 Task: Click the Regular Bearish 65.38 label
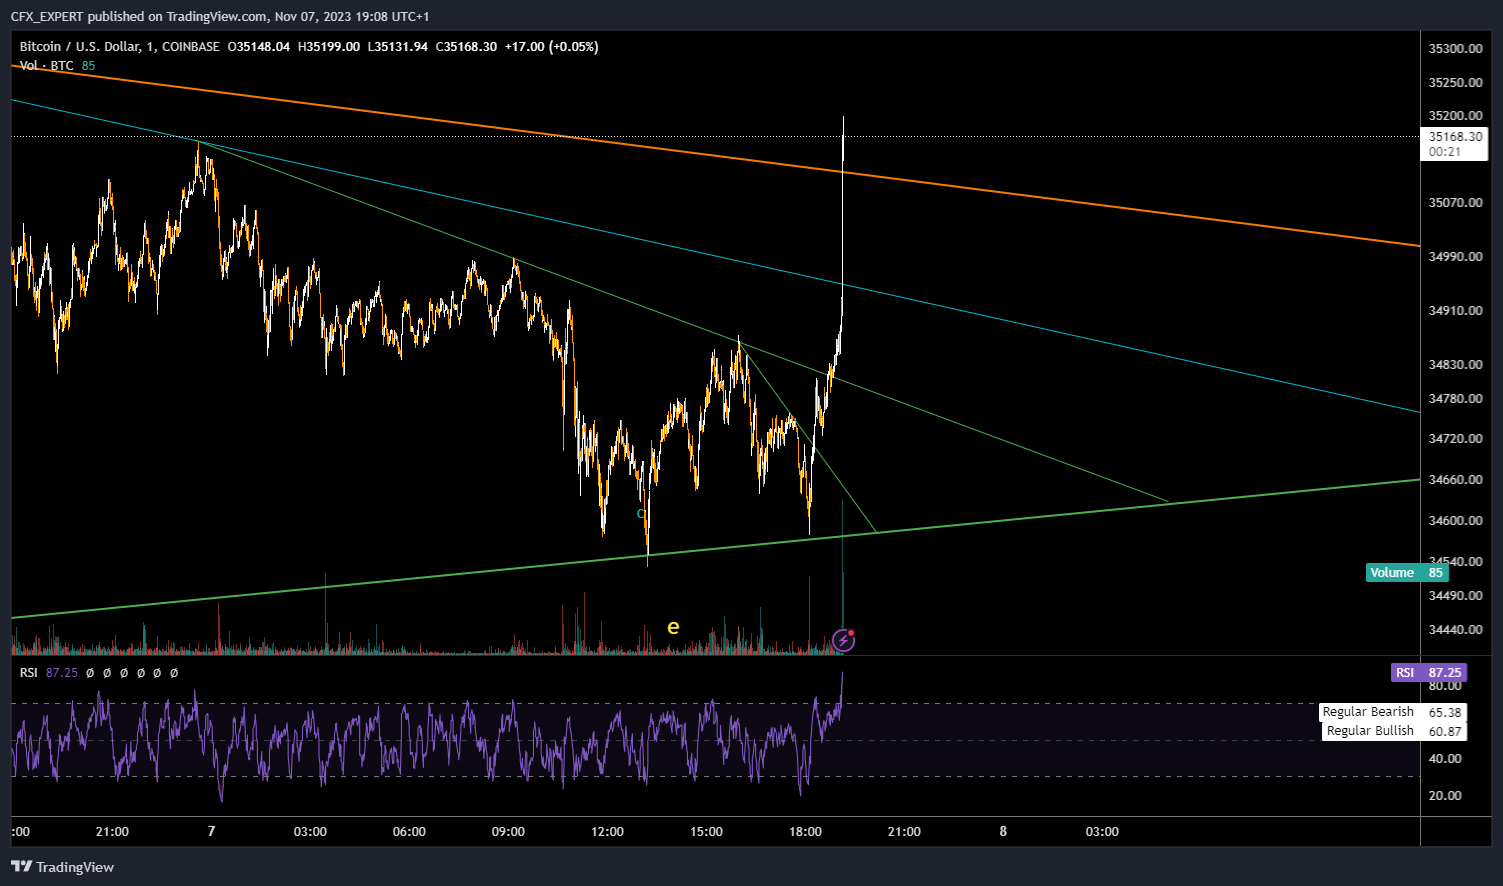coord(1393,712)
